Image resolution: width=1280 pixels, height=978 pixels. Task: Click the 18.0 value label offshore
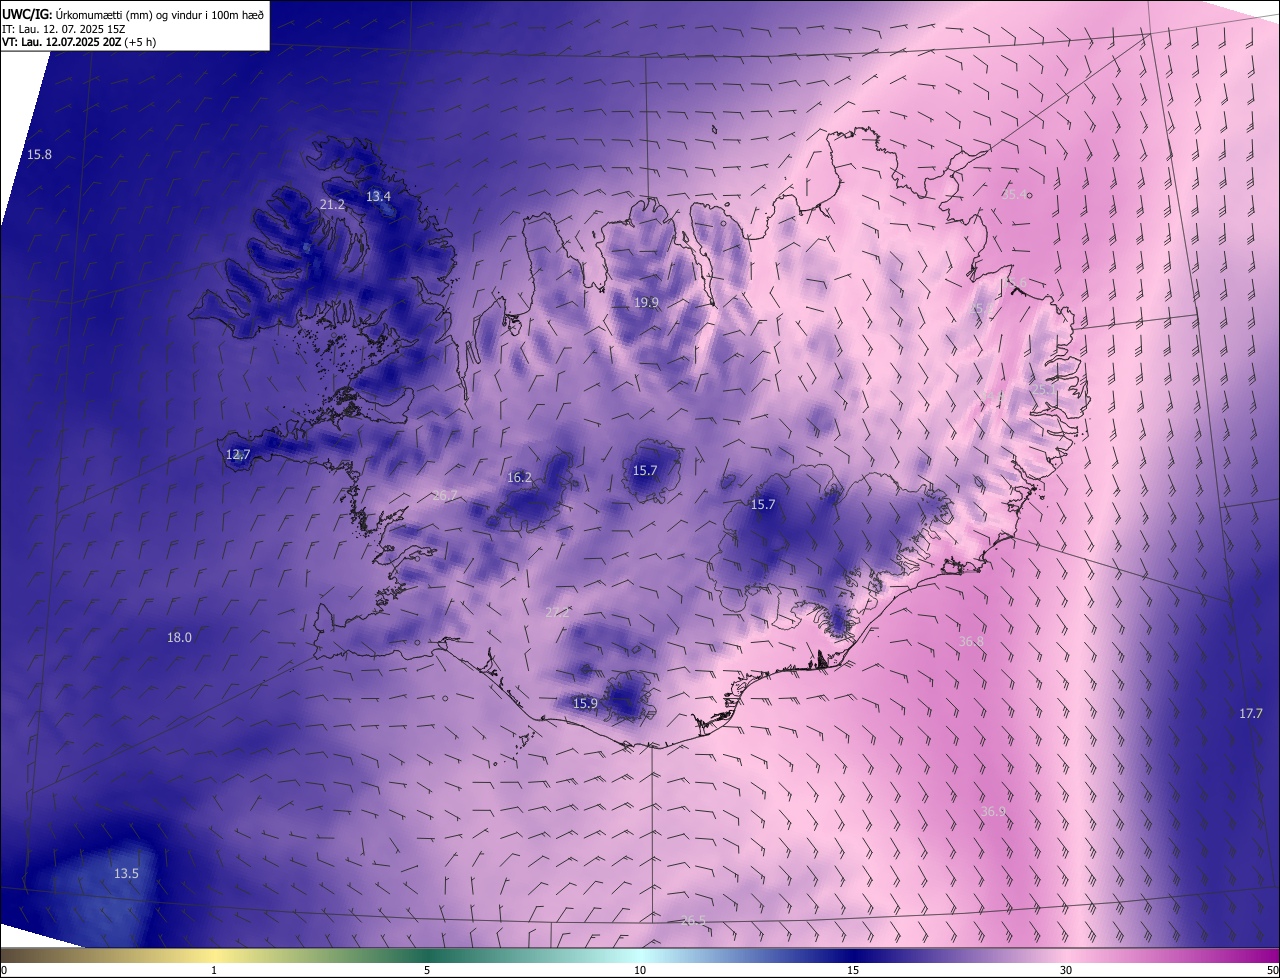coord(179,637)
